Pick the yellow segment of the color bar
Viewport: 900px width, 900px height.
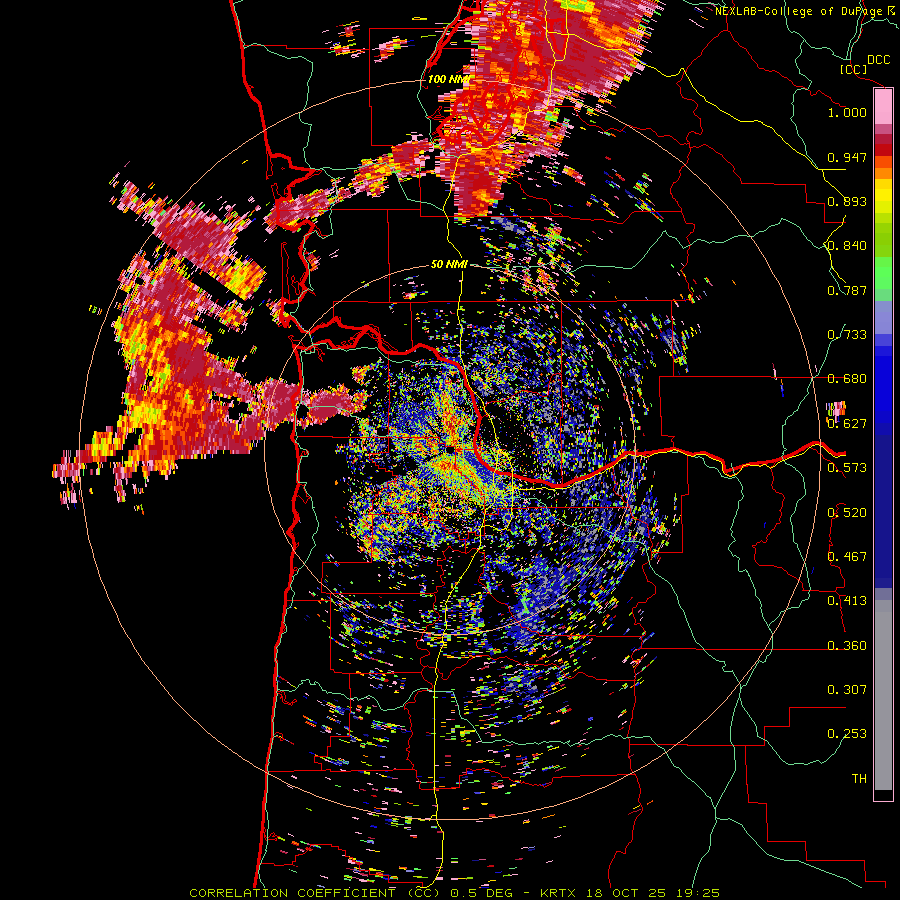883,196
